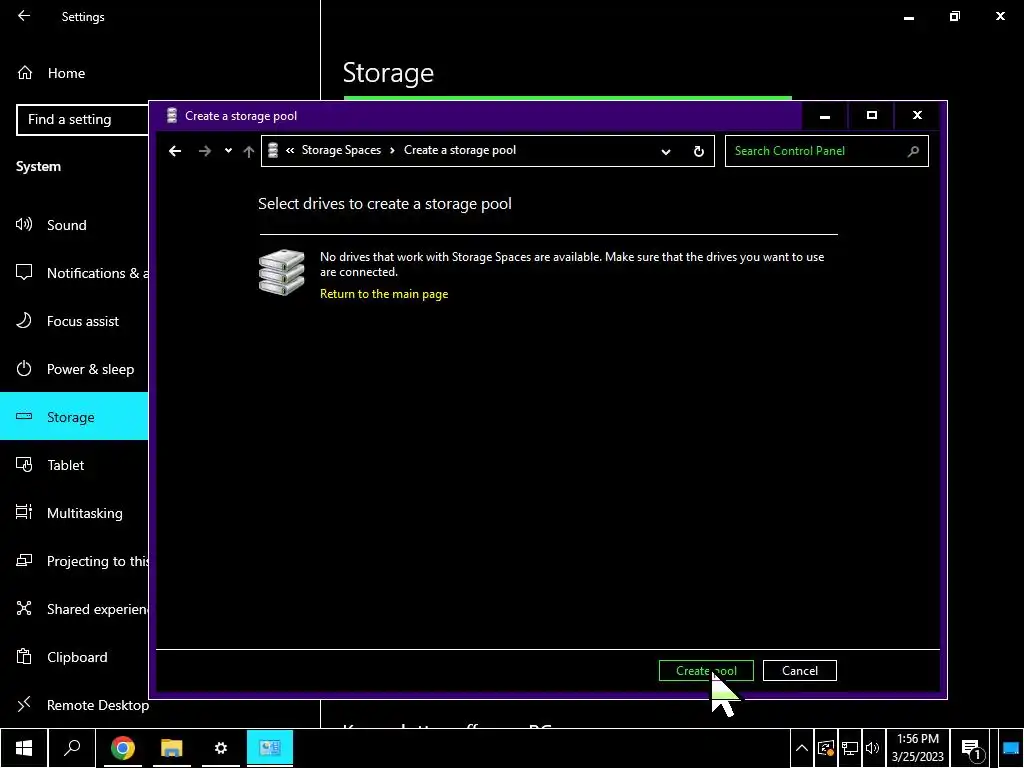Image resolution: width=1024 pixels, height=768 pixels.
Task: Go back in Settings window
Action: pos(24,16)
